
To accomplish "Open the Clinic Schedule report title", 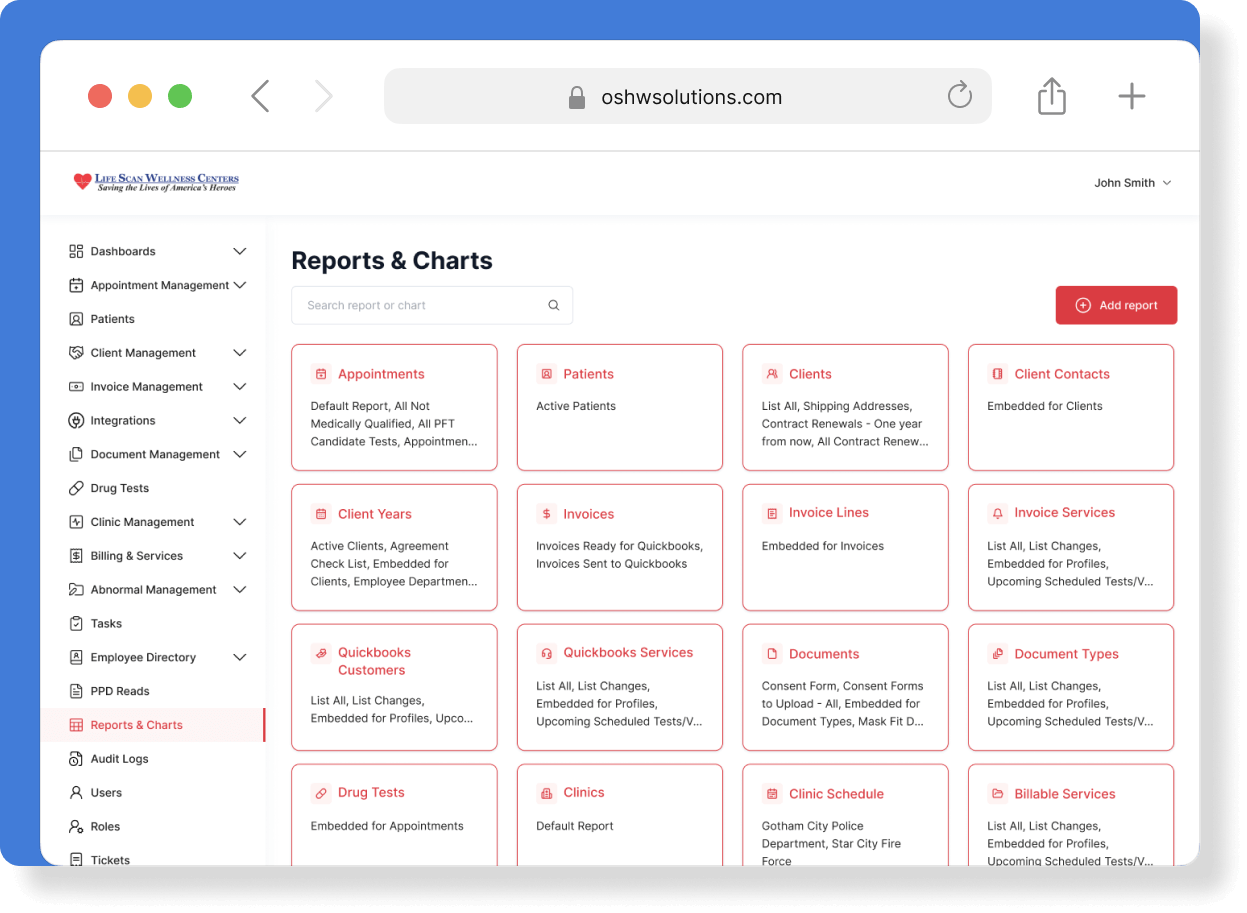I will 836,794.
